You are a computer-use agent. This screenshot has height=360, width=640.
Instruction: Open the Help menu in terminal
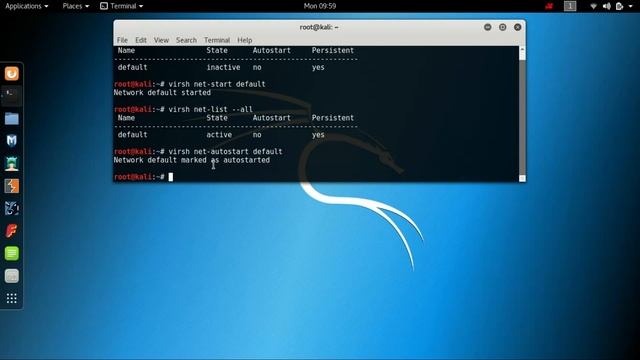[x=244, y=40]
